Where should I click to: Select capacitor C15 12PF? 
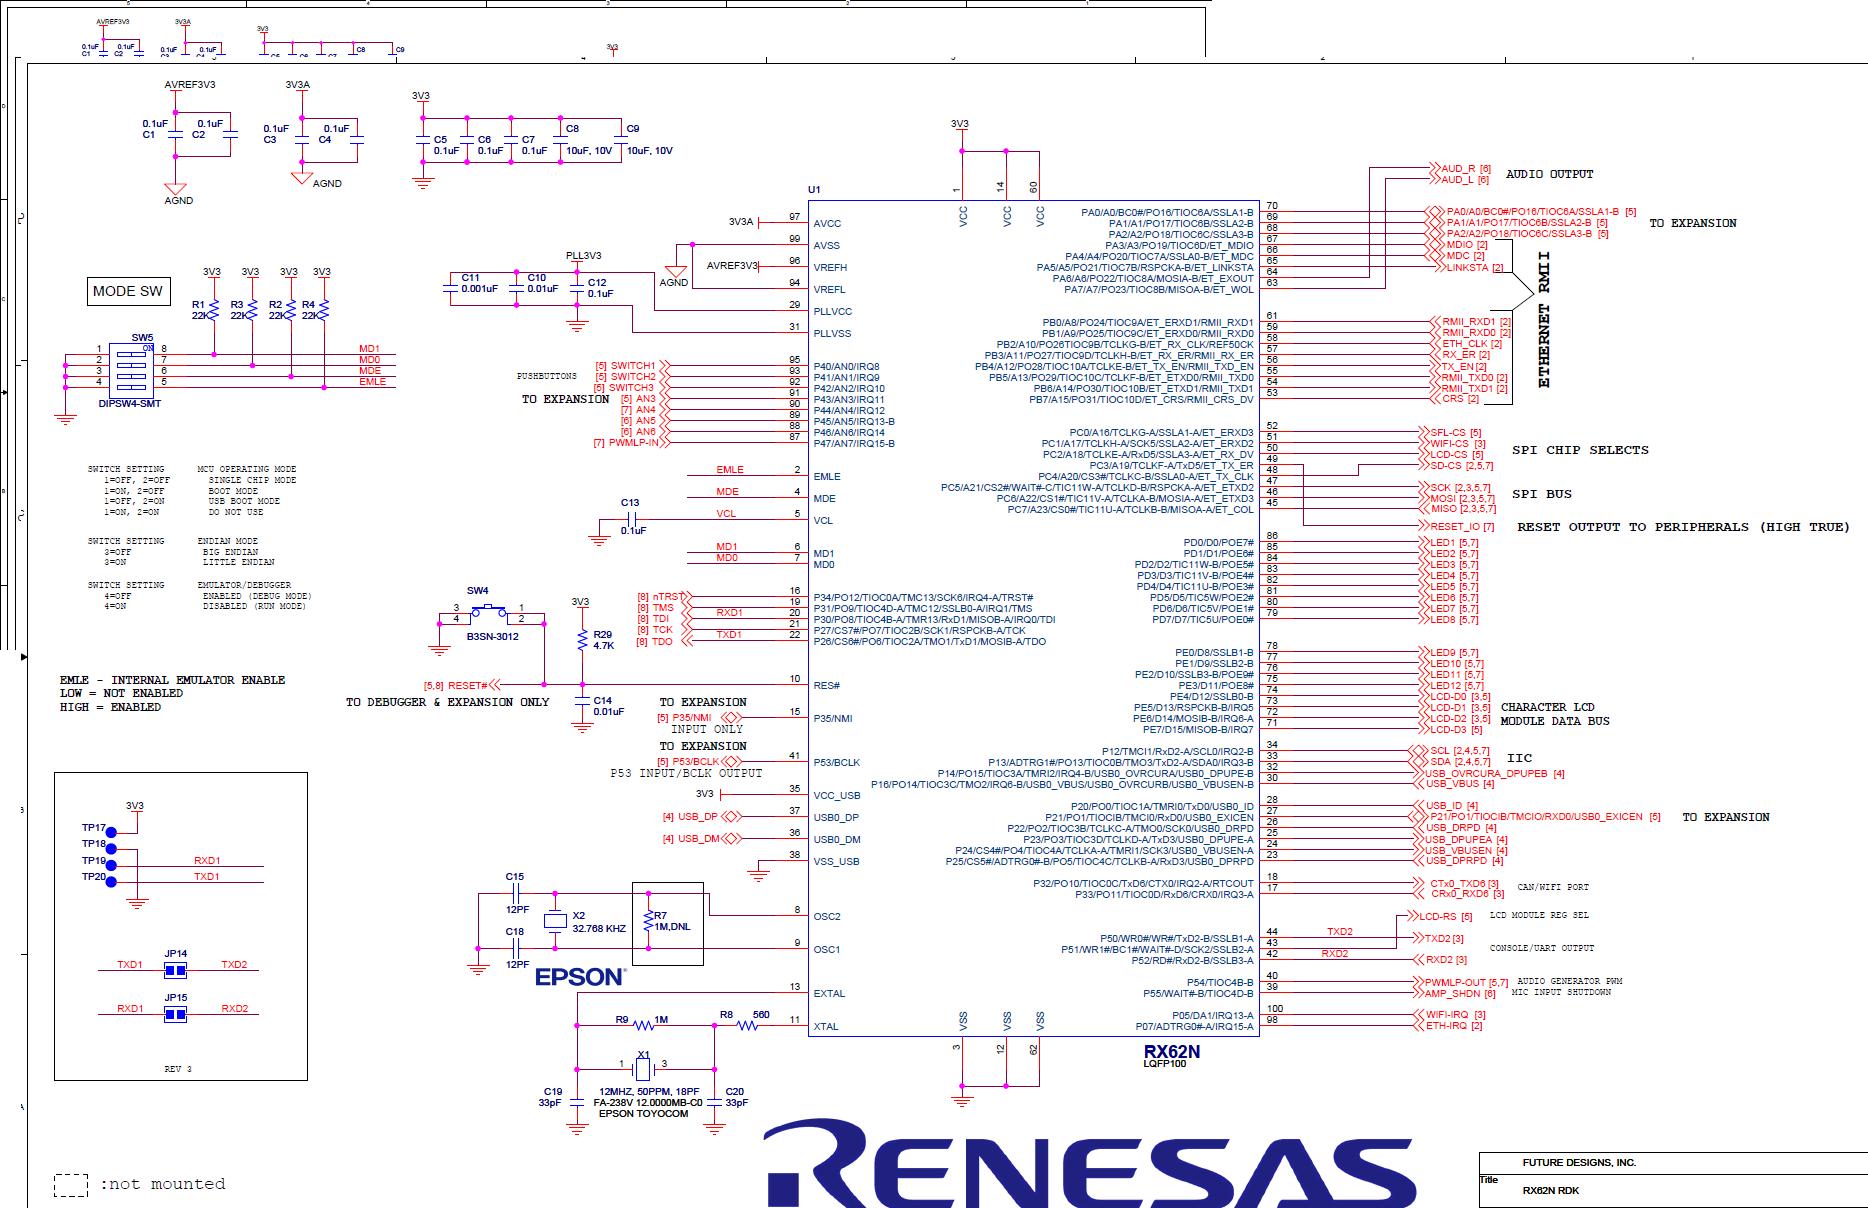click(515, 891)
